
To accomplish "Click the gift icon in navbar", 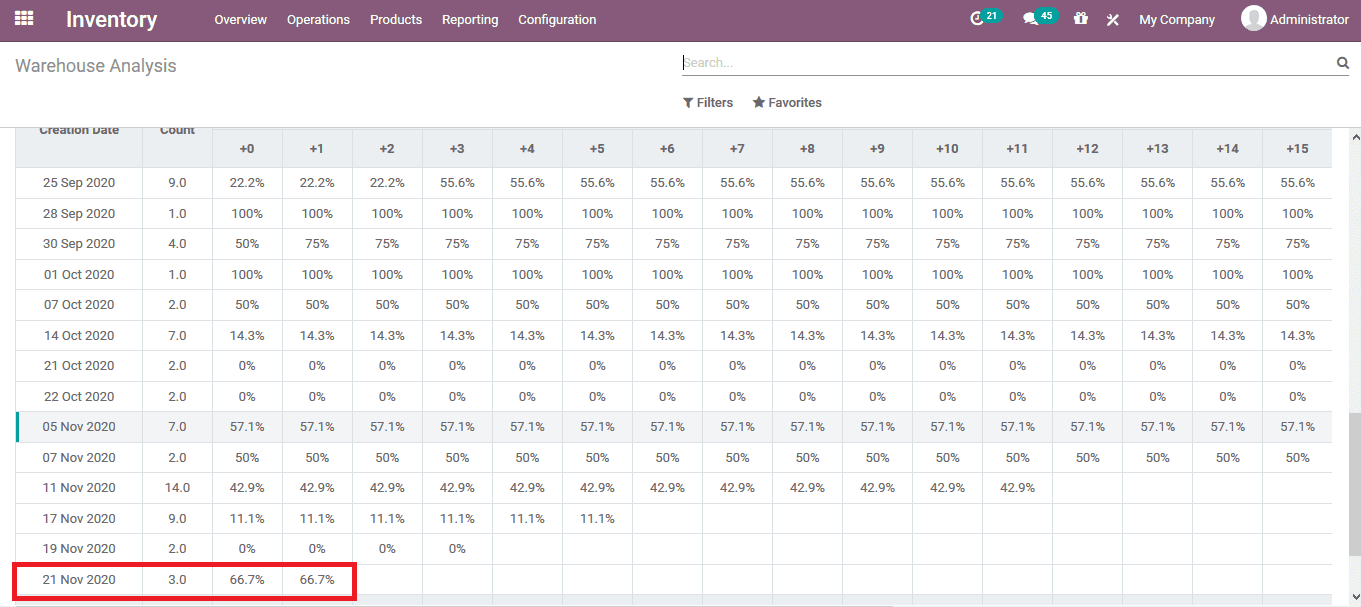I will (x=1081, y=19).
